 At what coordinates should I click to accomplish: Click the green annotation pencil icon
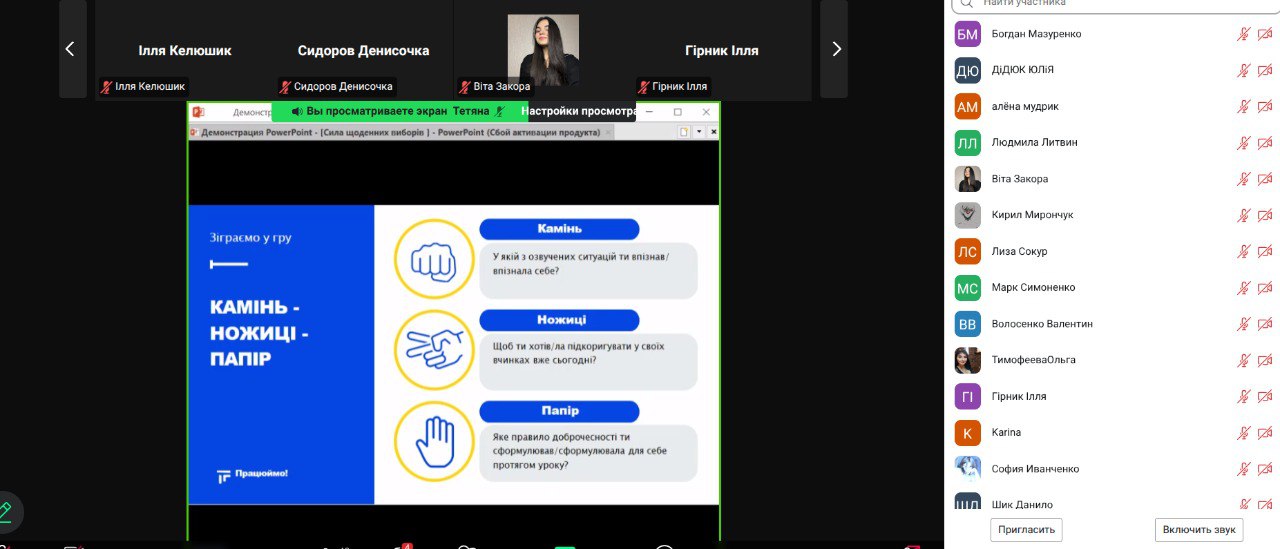tap(5, 511)
